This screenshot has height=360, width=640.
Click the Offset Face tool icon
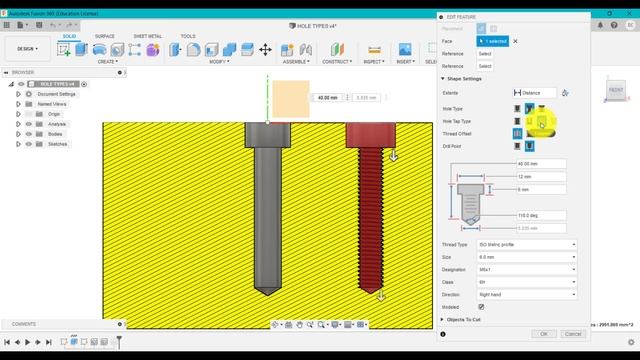(x=247, y=50)
